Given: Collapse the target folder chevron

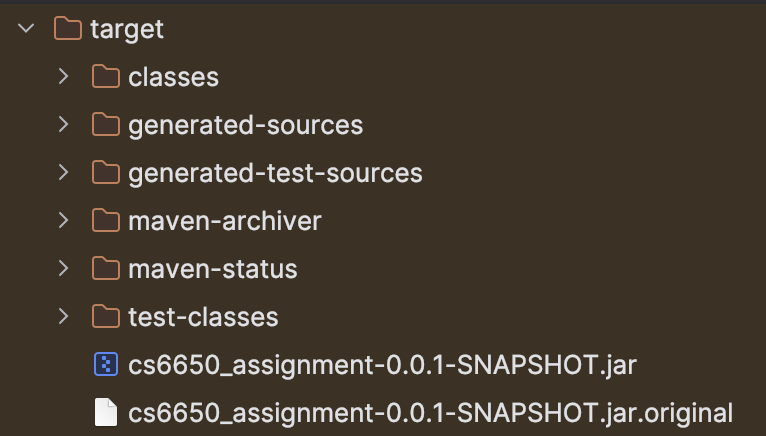Looking at the screenshot, I should pos(26,29).
